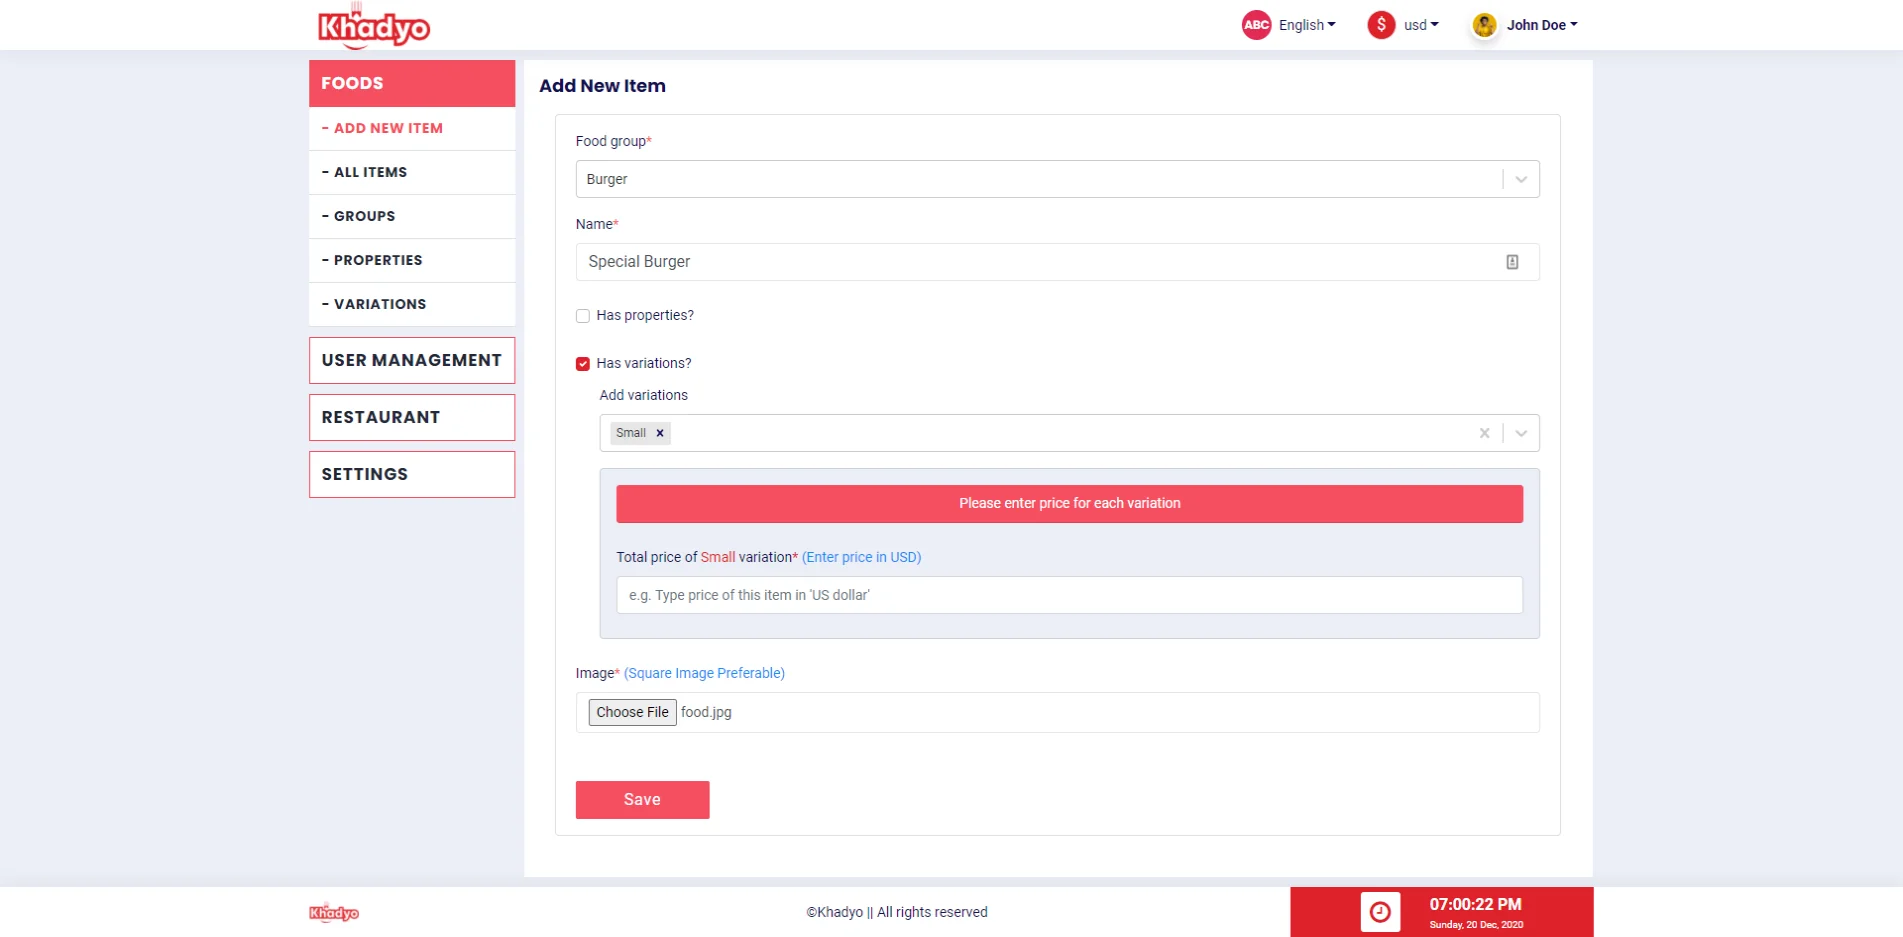Screen dimensions: 1903x937
Task: Clear all selected variations
Action: 1484,433
